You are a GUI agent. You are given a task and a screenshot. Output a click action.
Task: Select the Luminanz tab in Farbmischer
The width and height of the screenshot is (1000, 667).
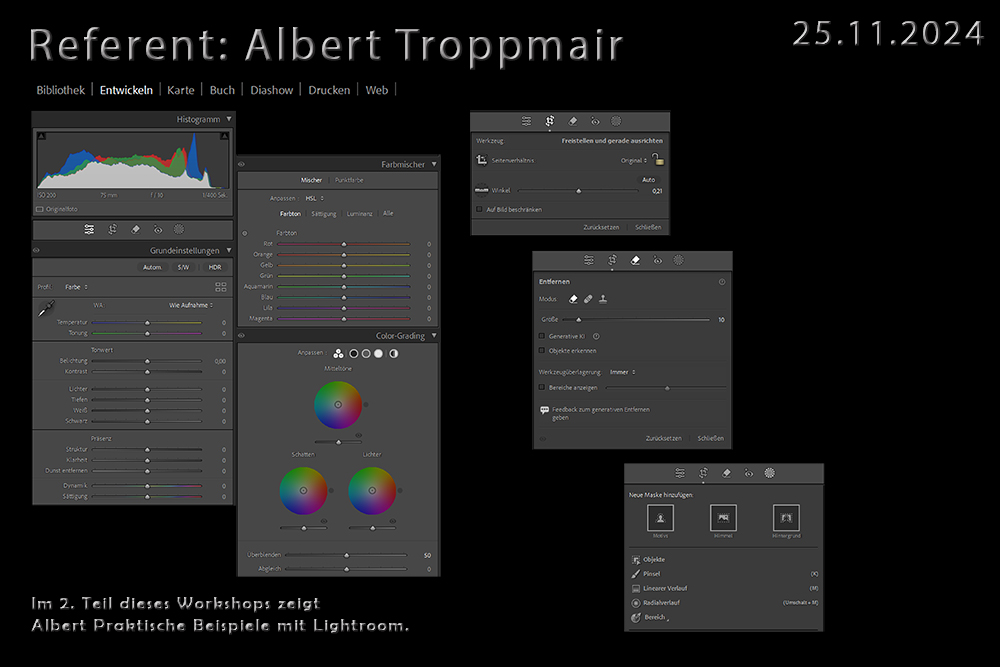click(x=360, y=214)
